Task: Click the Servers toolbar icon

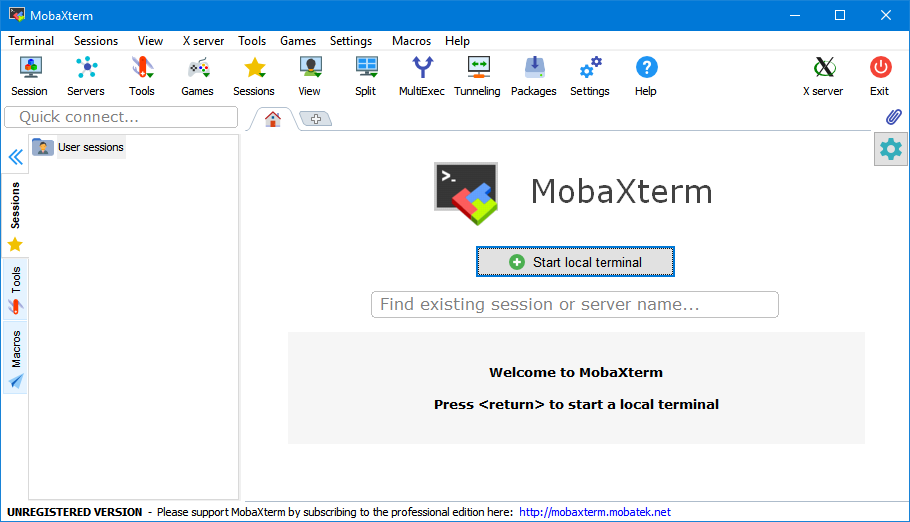Action: tap(86, 76)
